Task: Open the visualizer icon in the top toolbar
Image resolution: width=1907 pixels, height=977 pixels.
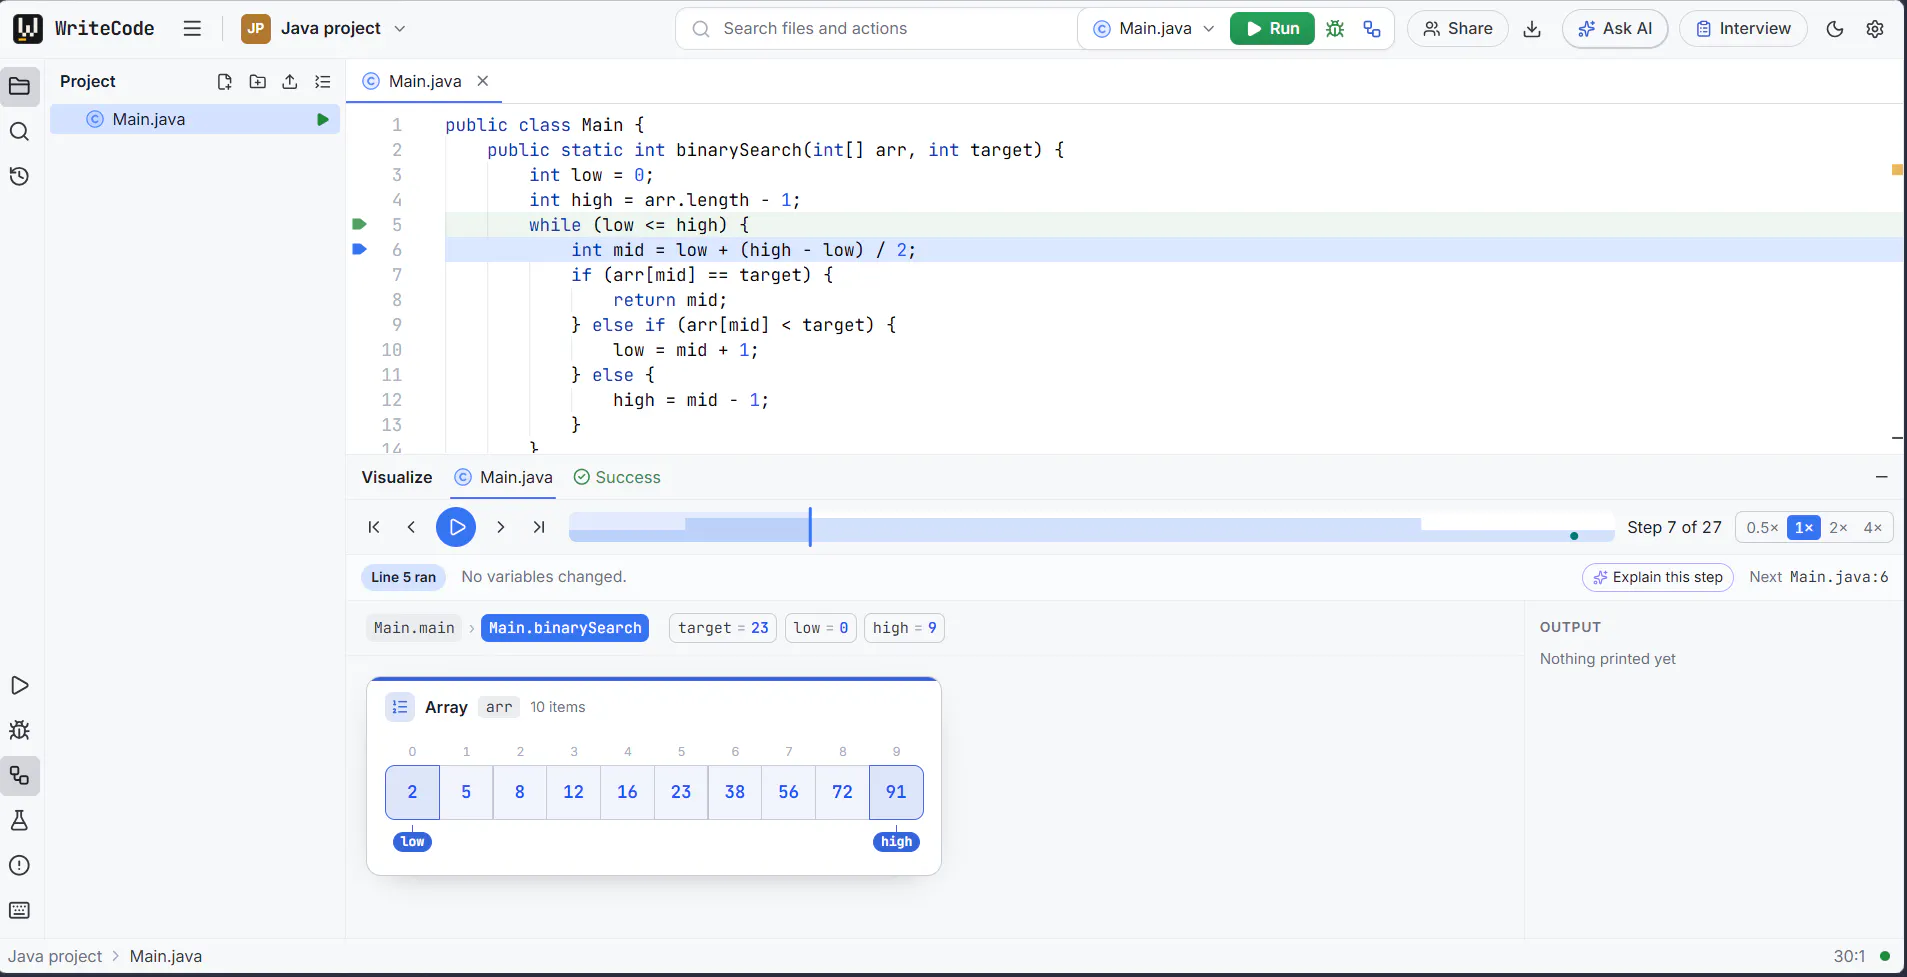Action: pos(1372,29)
